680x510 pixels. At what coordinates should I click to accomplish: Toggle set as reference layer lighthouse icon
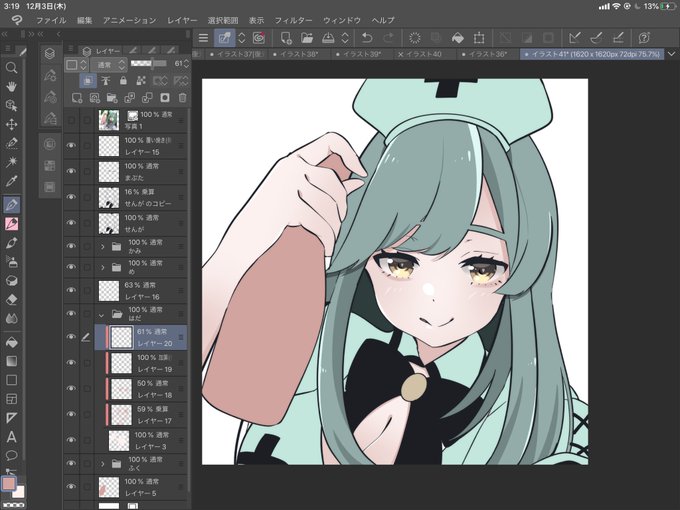pos(105,81)
